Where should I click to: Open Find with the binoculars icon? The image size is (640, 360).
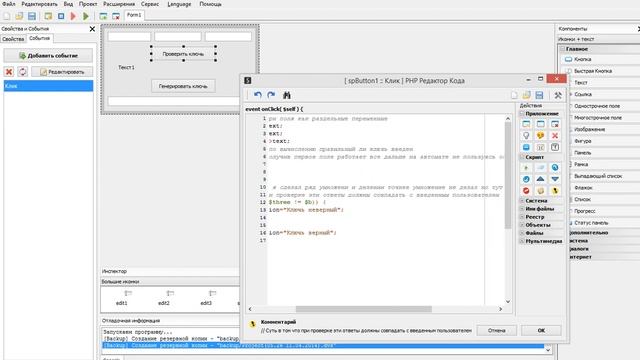click(x=287, y=95)
